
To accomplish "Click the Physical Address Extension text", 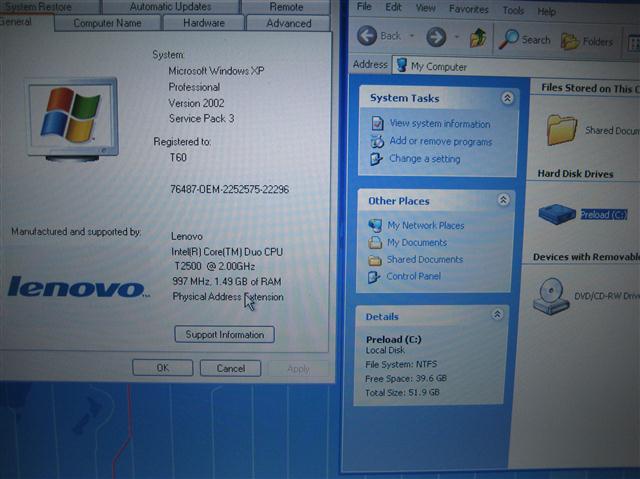I will point(228,297).
